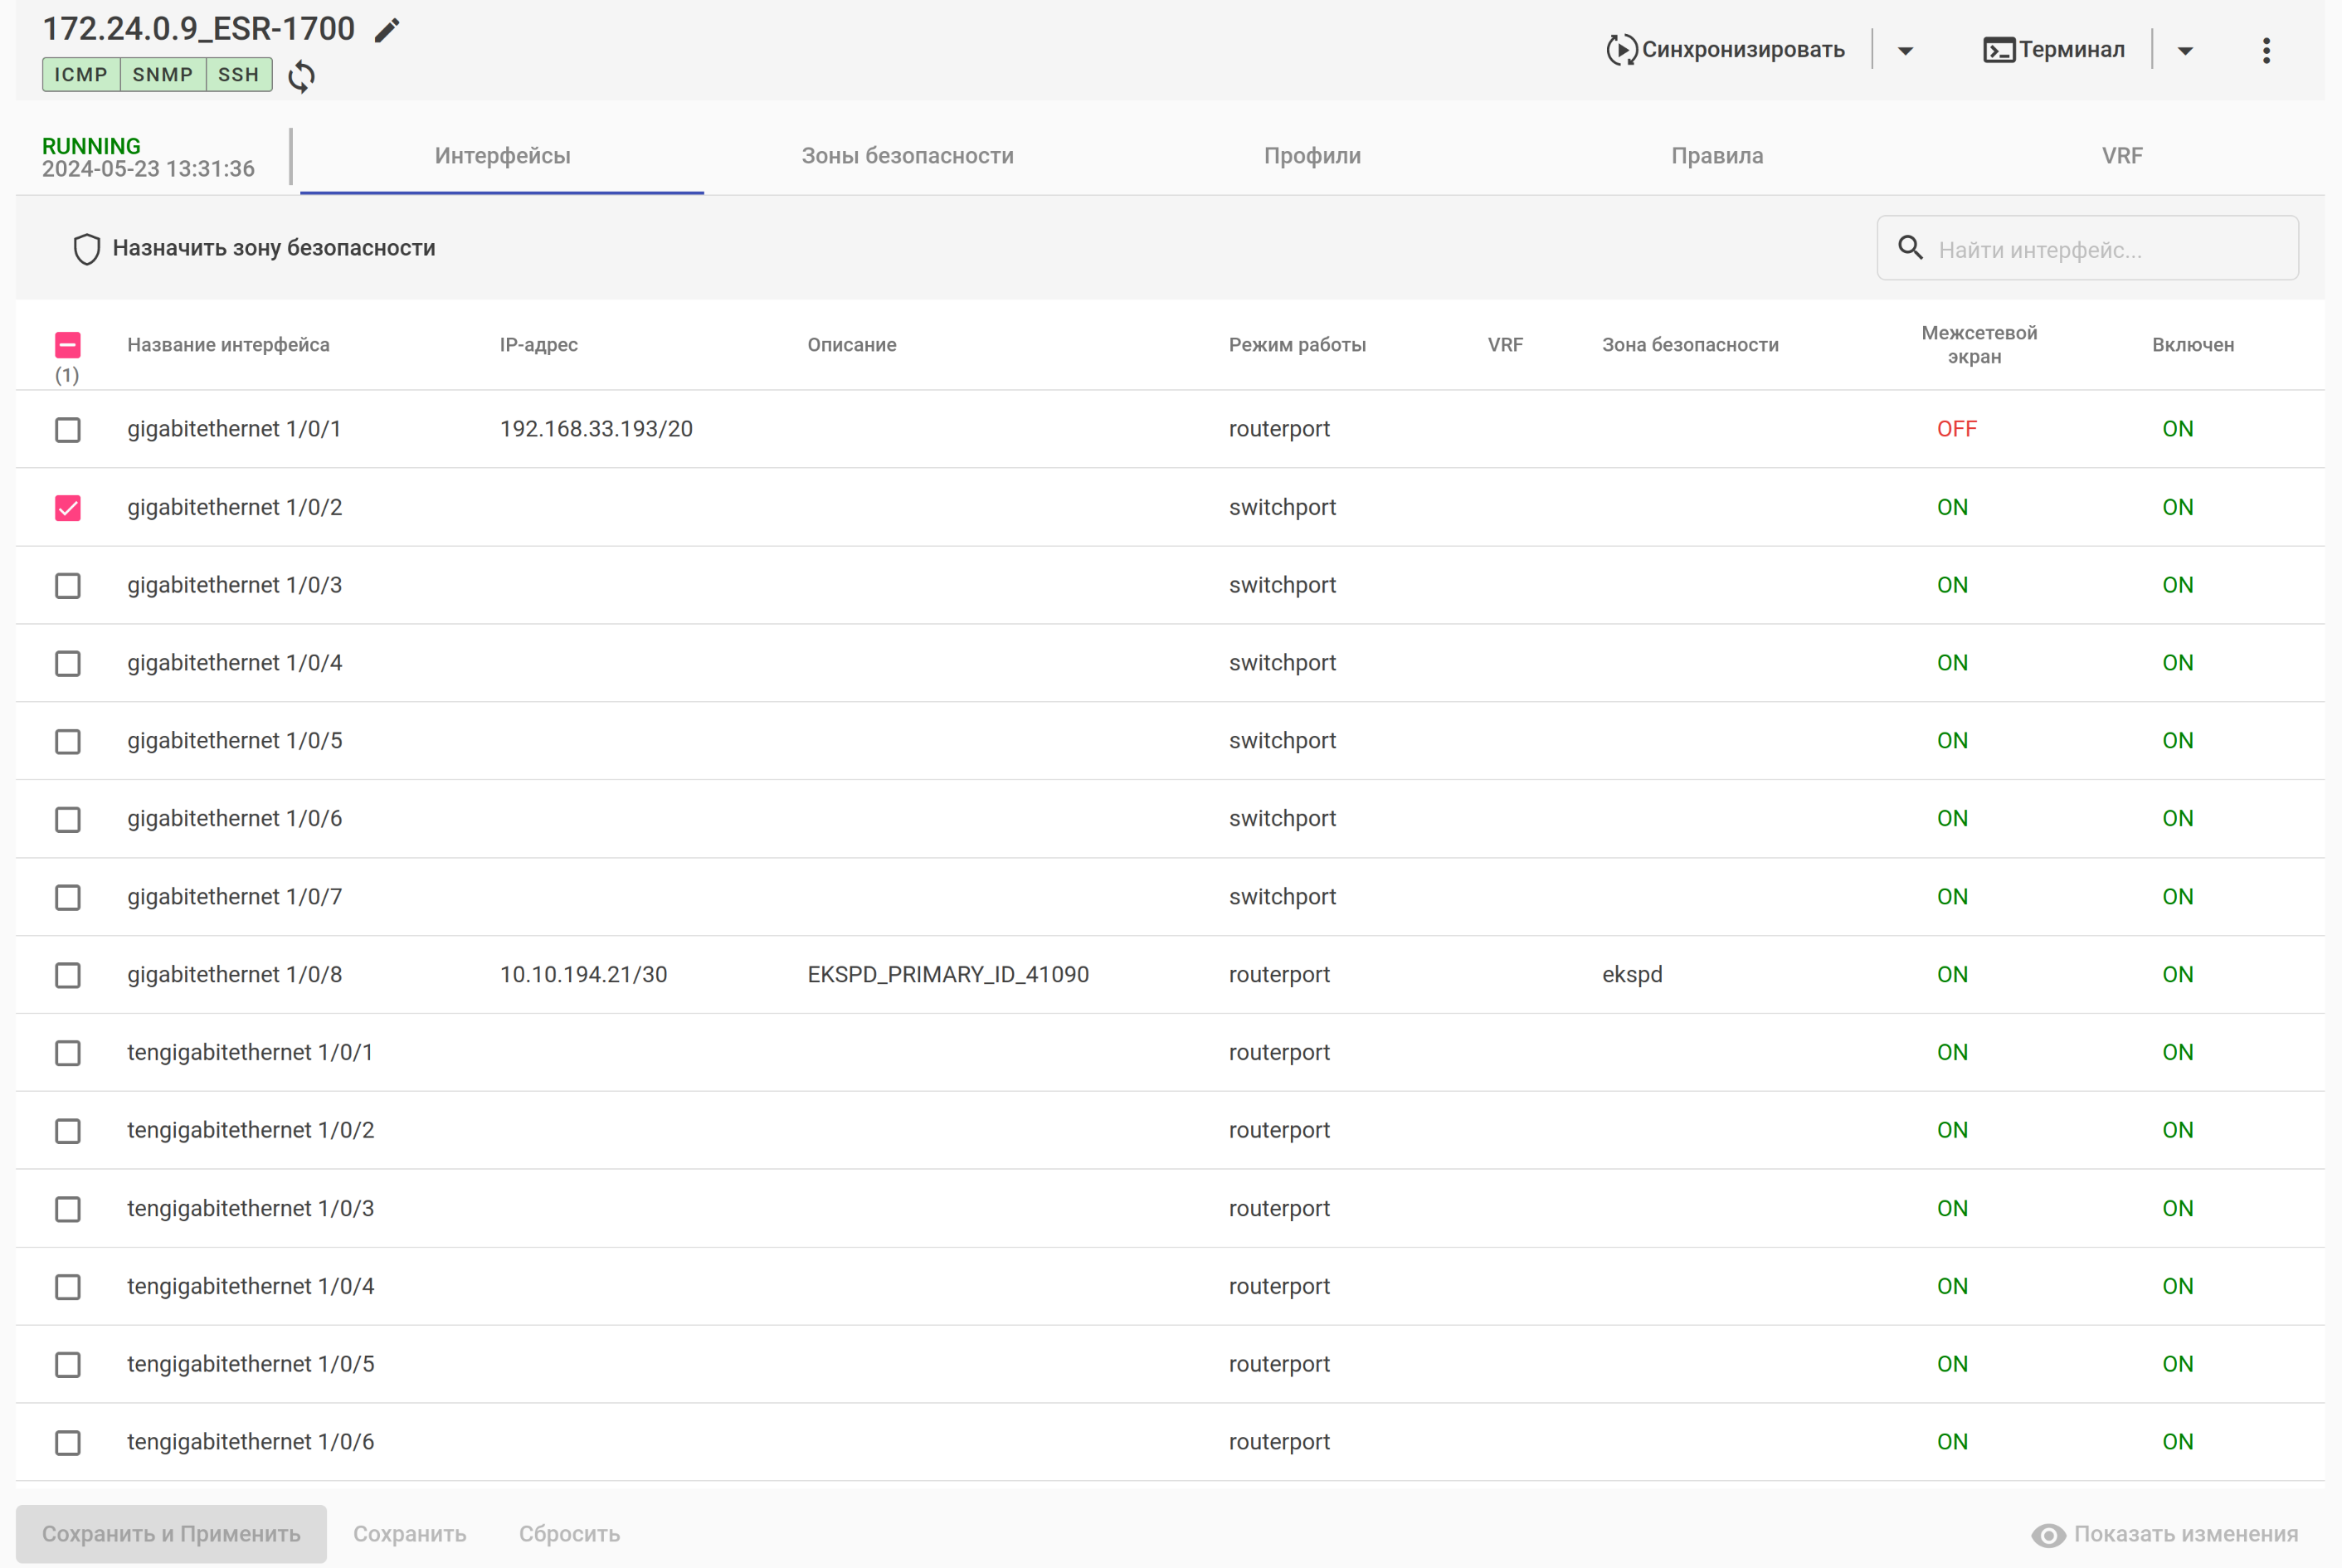Open the Правила tab
2342x1568 pixels.
click(x=1717, y=156)
